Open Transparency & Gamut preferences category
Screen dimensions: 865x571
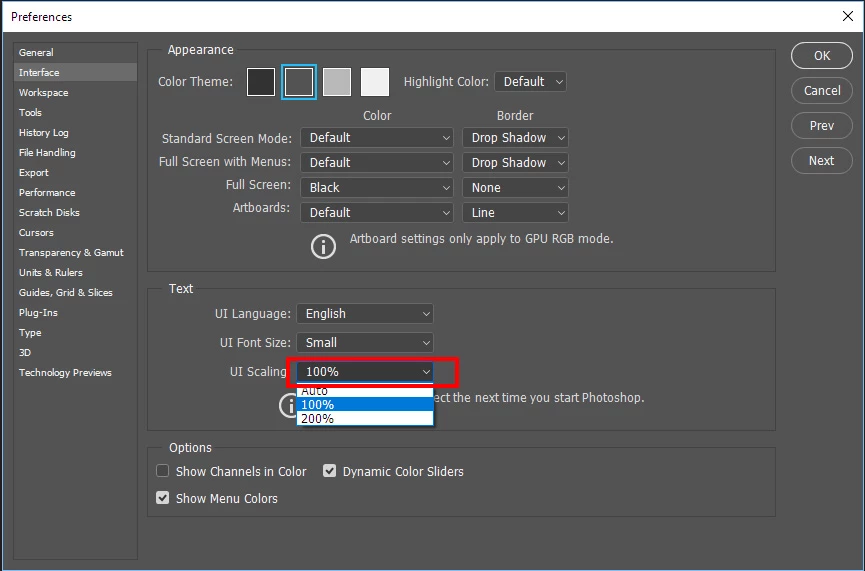pyautogui.click(x=75, y=253)
